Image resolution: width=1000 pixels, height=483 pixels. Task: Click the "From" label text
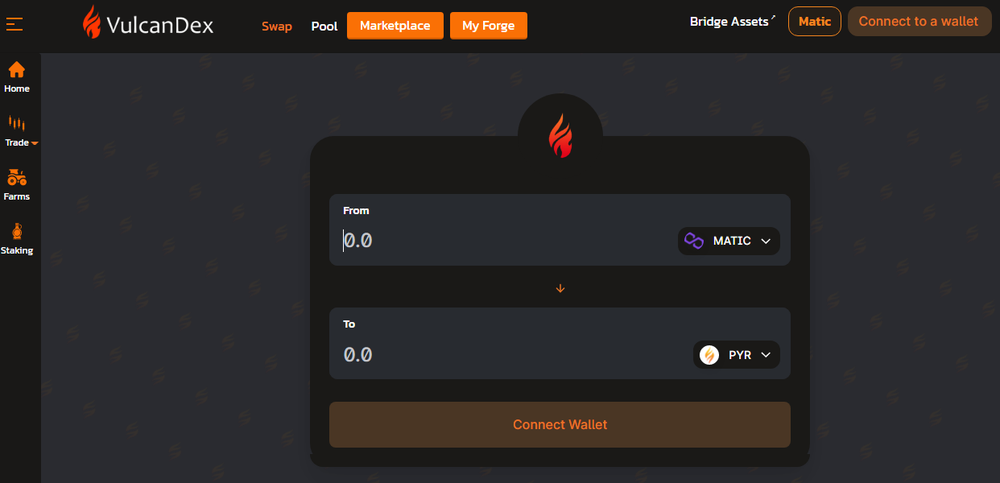356,211
